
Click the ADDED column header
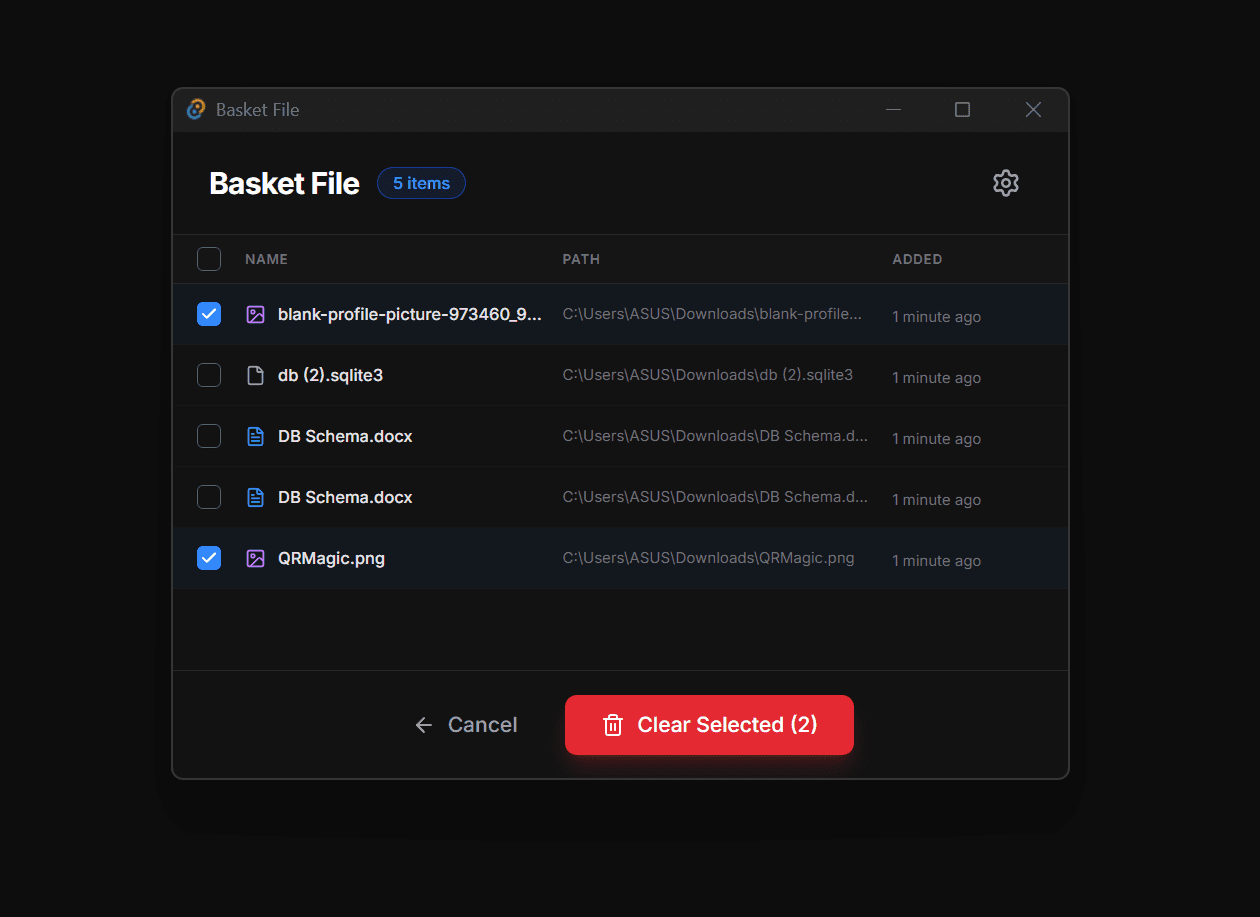coord(917,259)
